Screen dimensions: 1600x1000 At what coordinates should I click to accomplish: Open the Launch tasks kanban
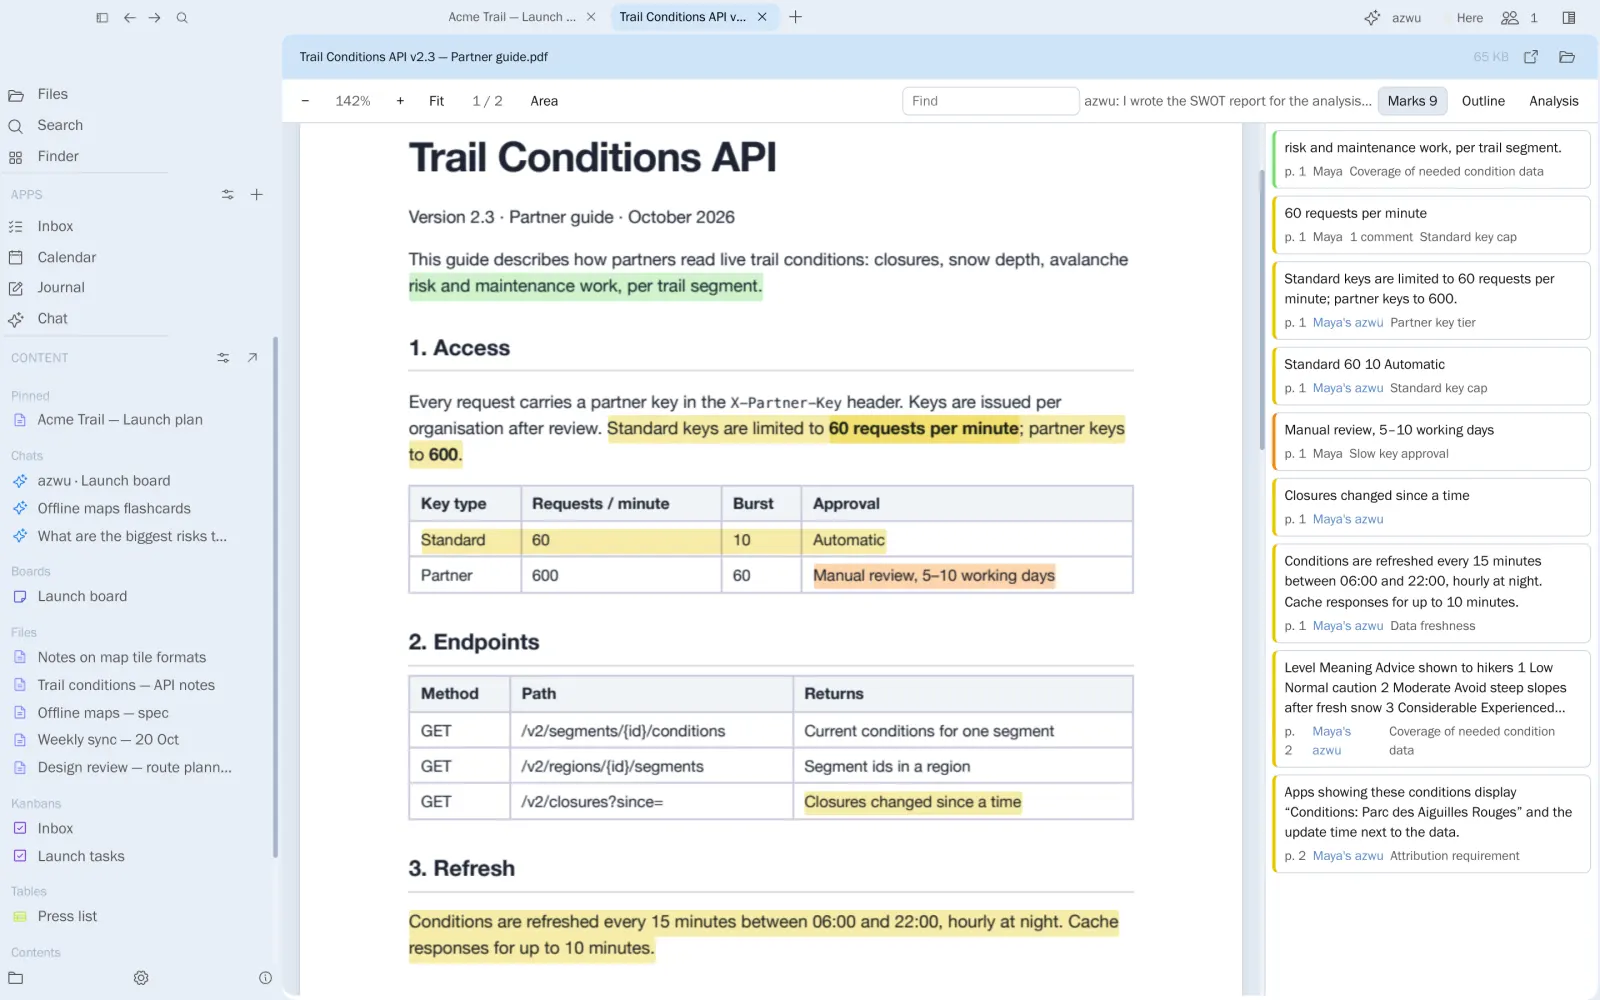[81, 856]
